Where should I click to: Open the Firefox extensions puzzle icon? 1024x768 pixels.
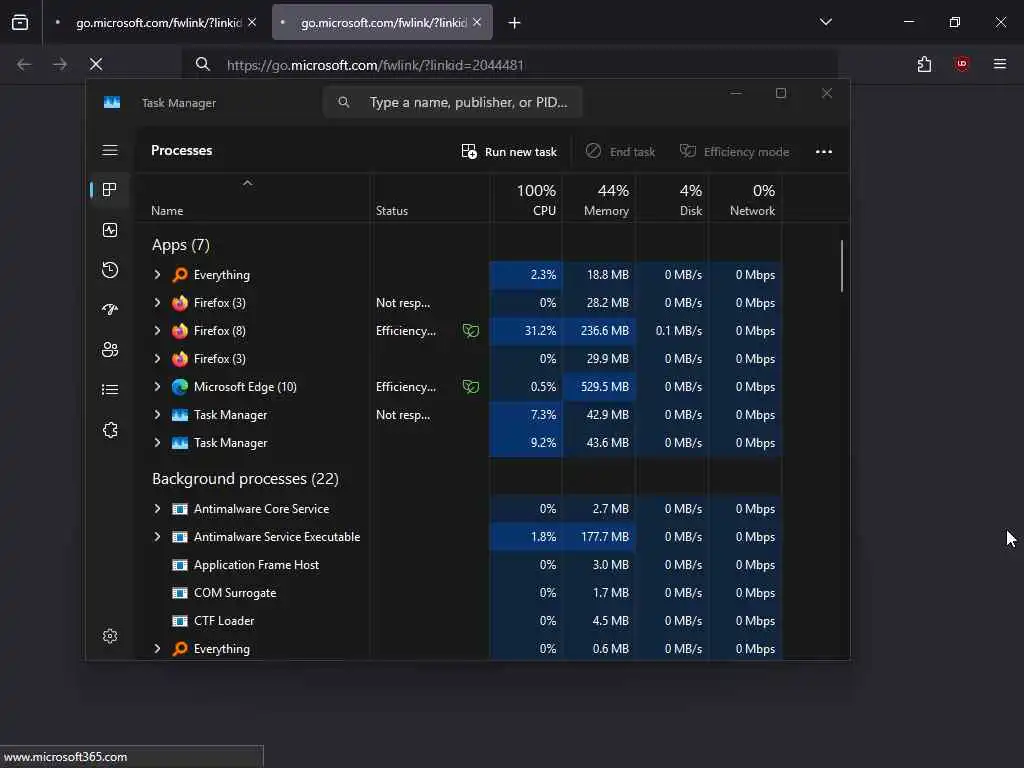click(x=924, y=64)
